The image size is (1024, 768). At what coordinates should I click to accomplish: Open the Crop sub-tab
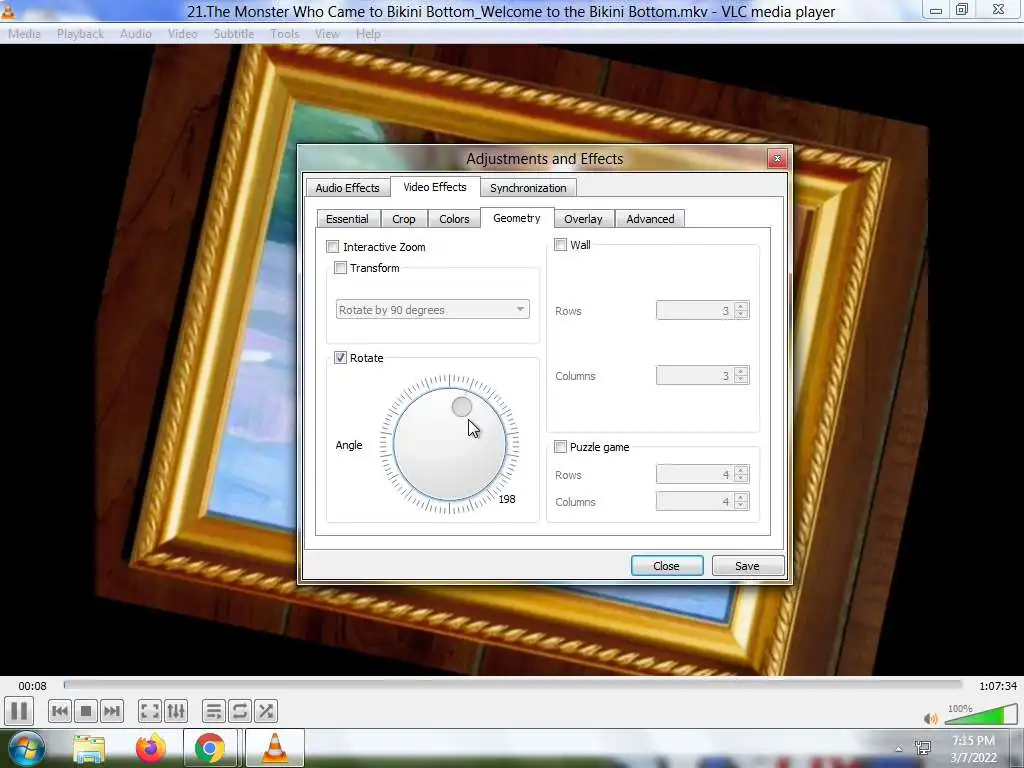pos(404,219)
